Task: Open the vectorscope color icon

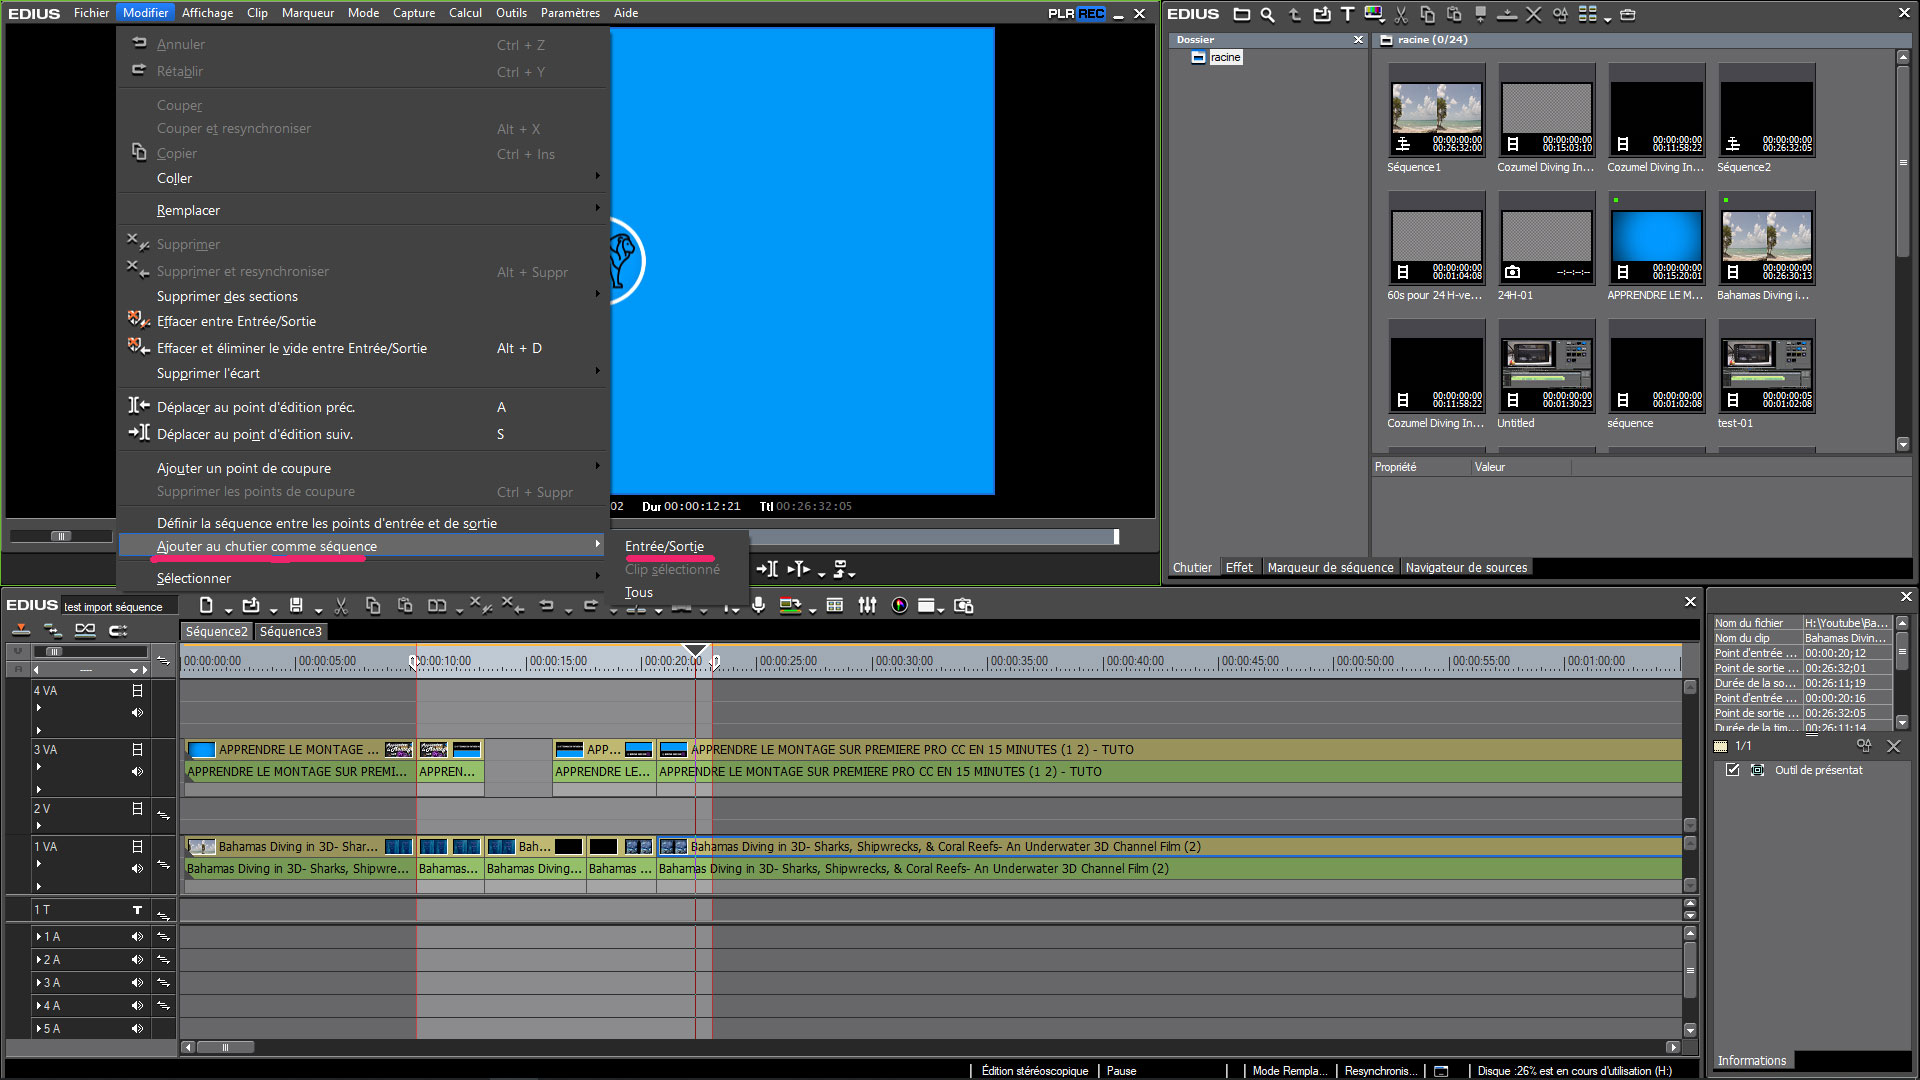Action: pos(900,605)
